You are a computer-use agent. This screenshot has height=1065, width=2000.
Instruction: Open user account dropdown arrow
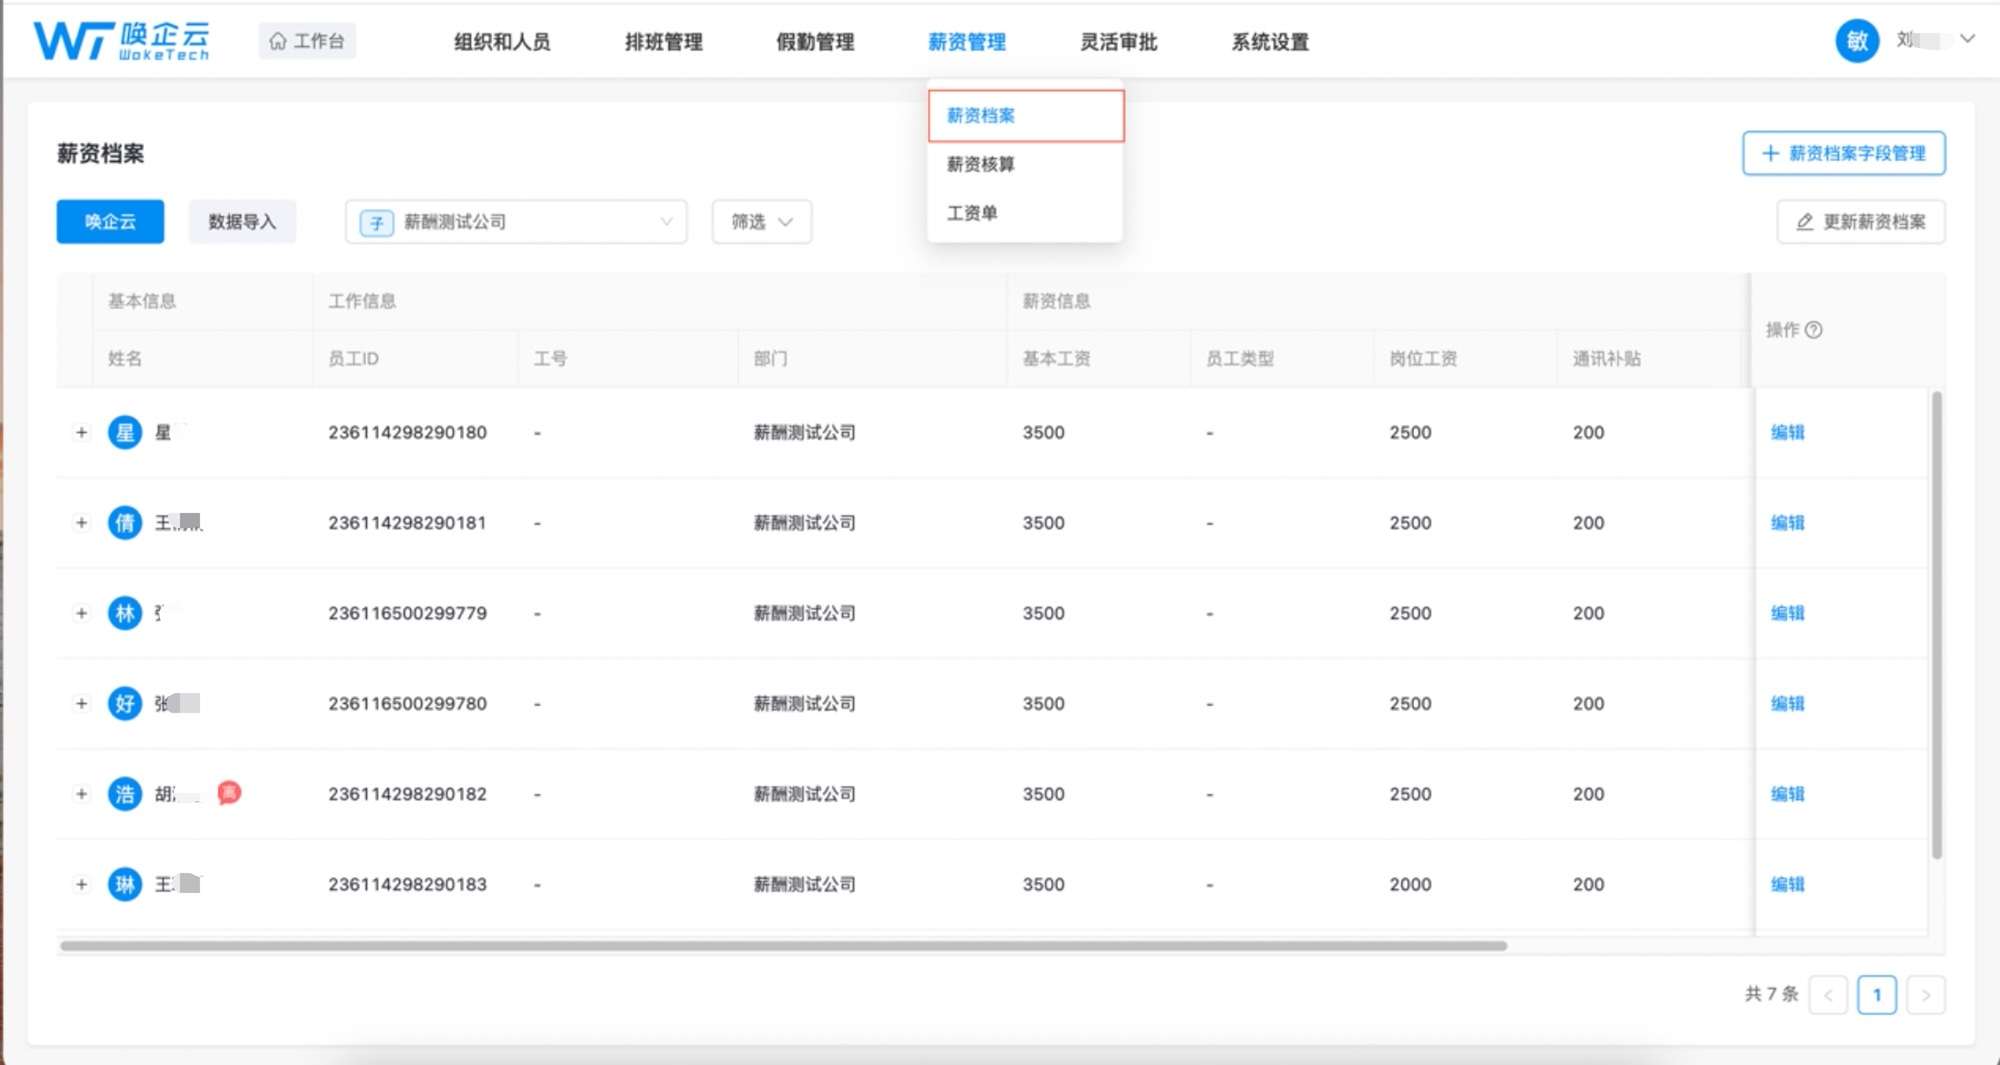(x=1967, y=40)
